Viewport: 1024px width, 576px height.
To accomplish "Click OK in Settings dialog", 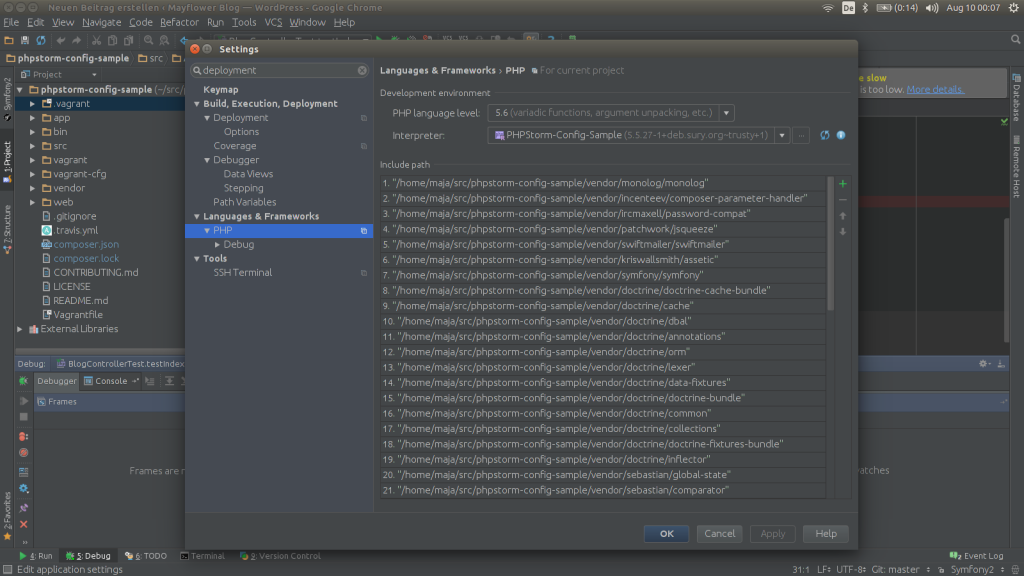I will coord(666,534).
